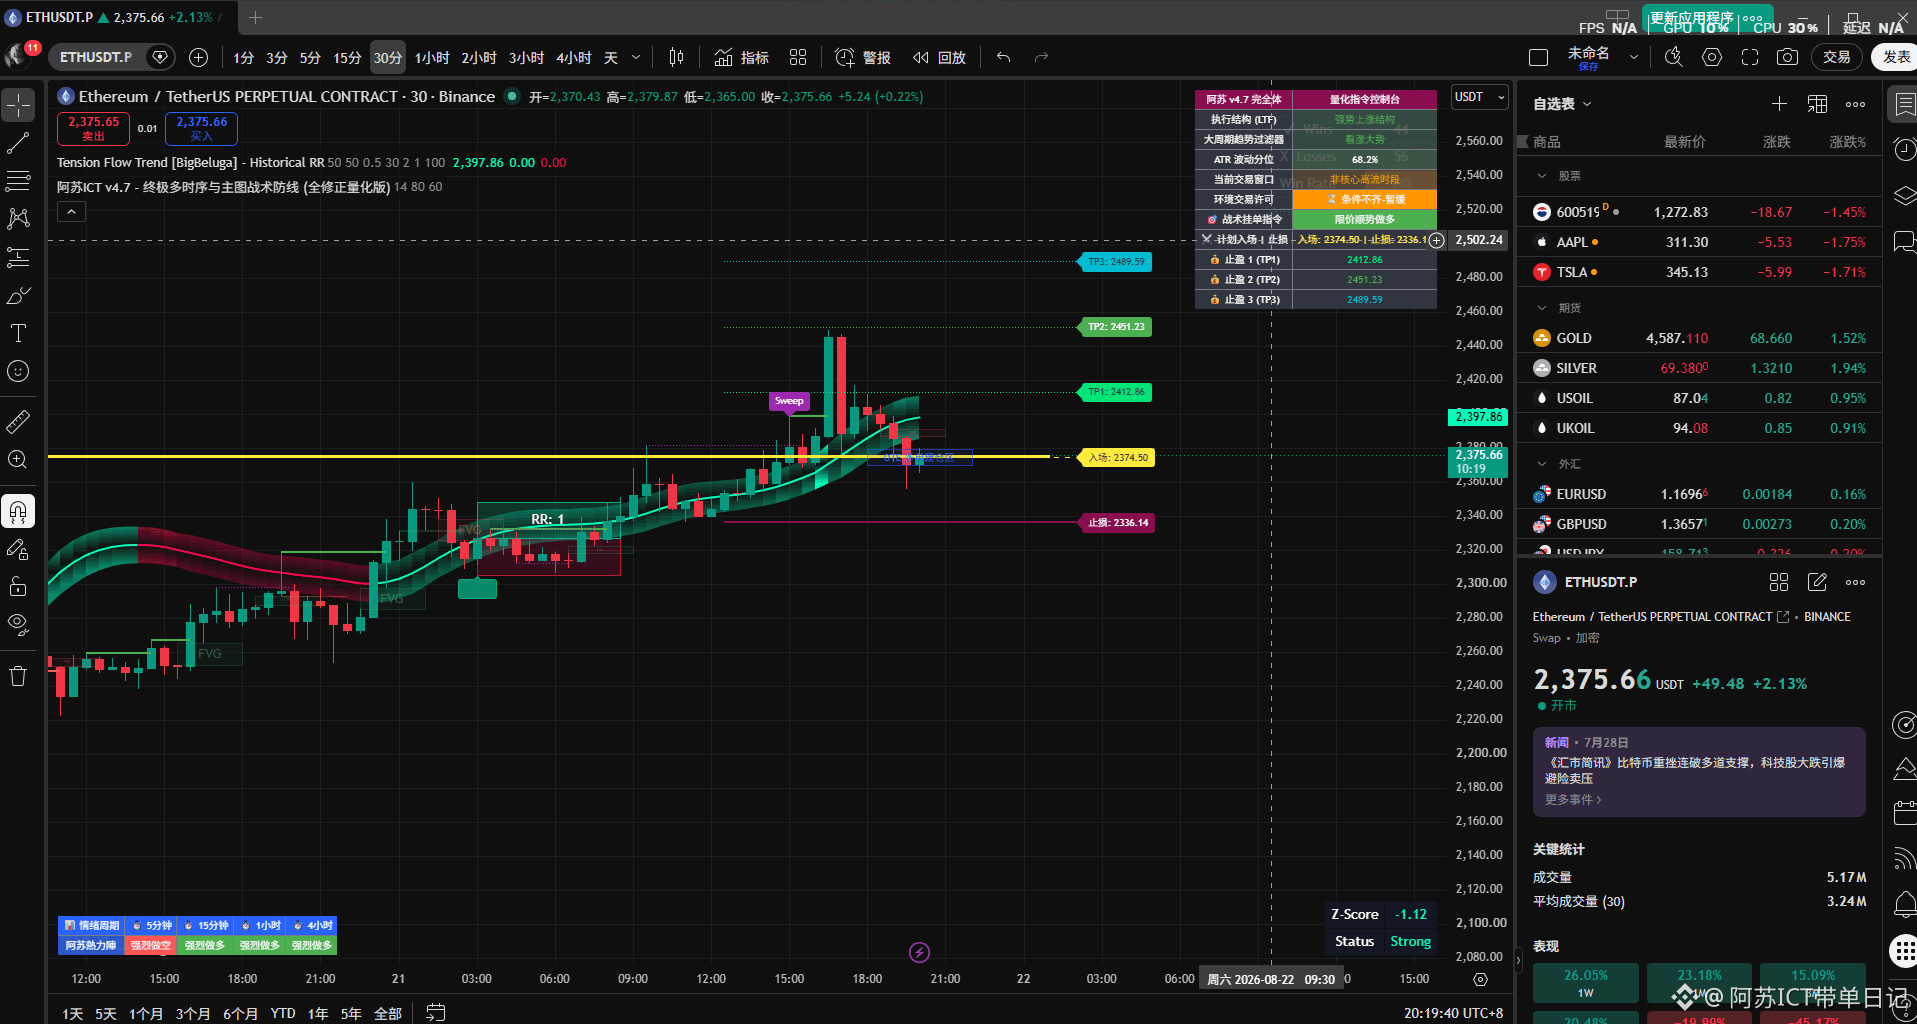
Task: Switch the chart interval to 15分
Action: [x=347, y=58]
